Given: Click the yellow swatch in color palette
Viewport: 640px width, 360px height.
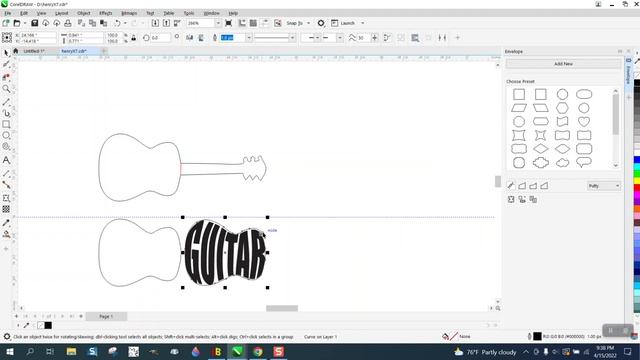Looking at the screenshot, I should (636, 181).
